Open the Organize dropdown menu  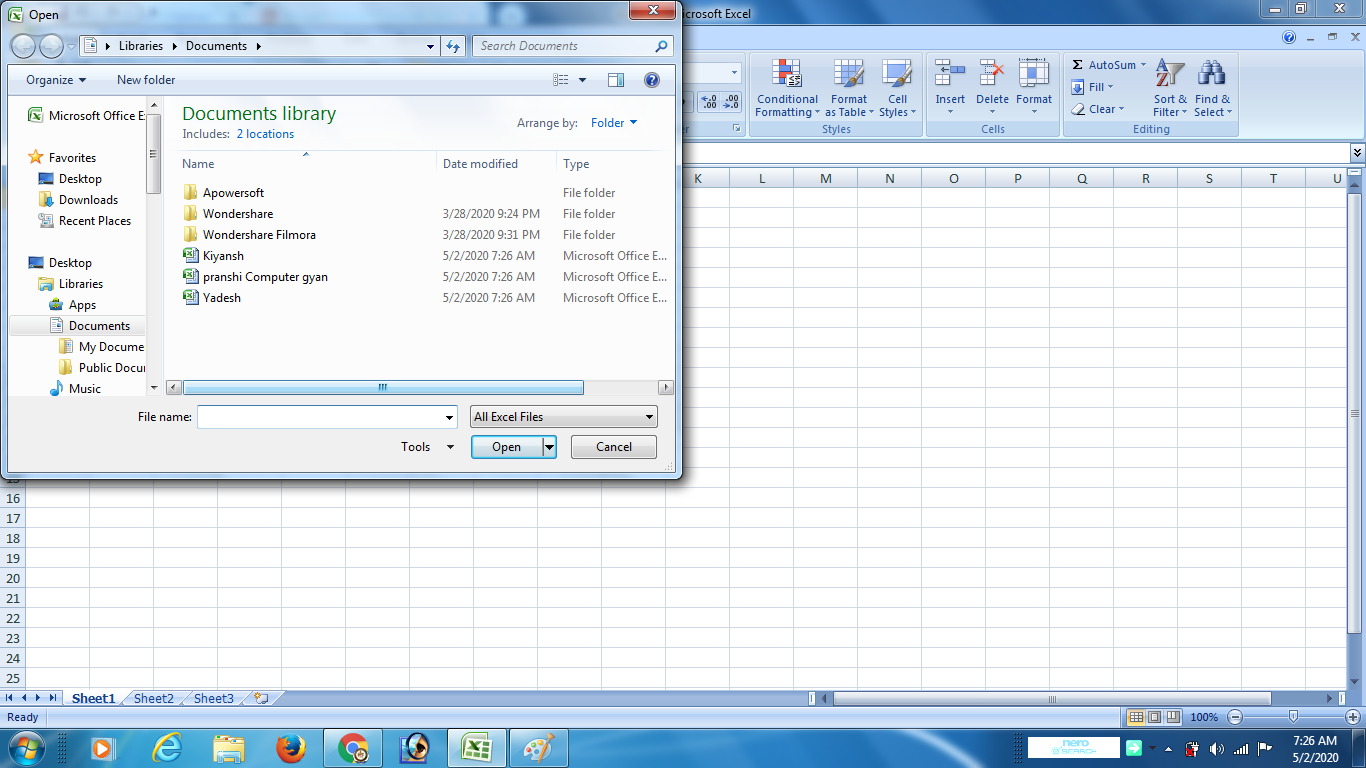coord(56,80)
